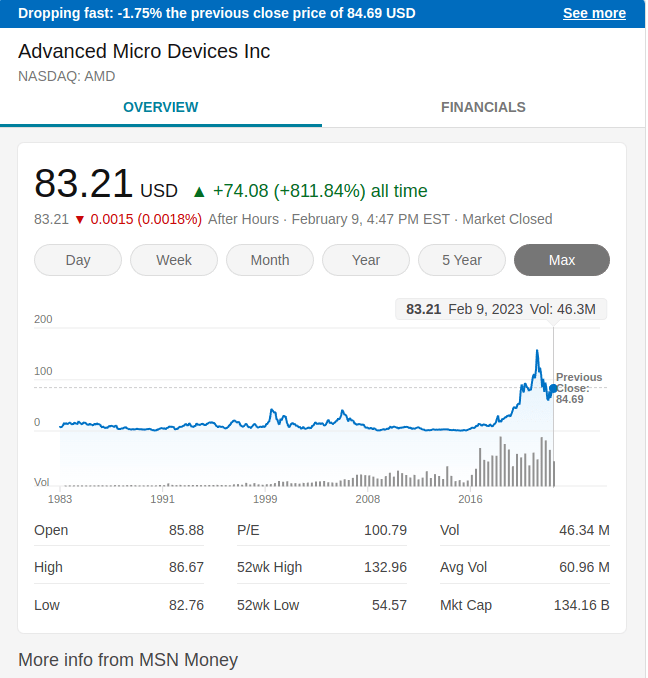Select the Week time range
Screen dimensions: 648x678
[x=174, y=260]
